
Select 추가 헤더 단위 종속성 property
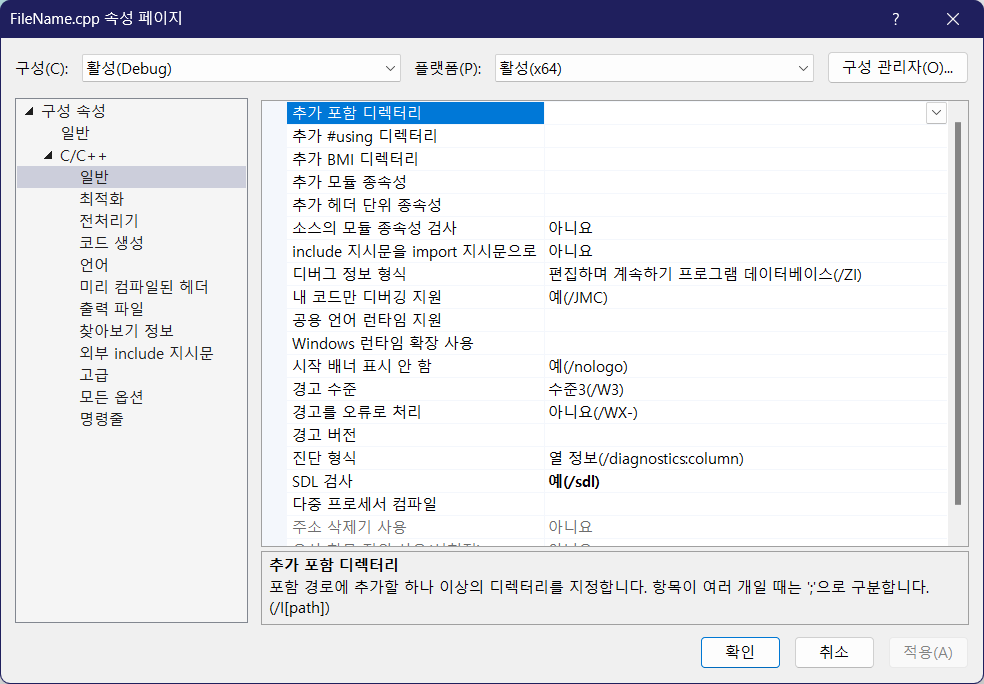click(415, 205)
